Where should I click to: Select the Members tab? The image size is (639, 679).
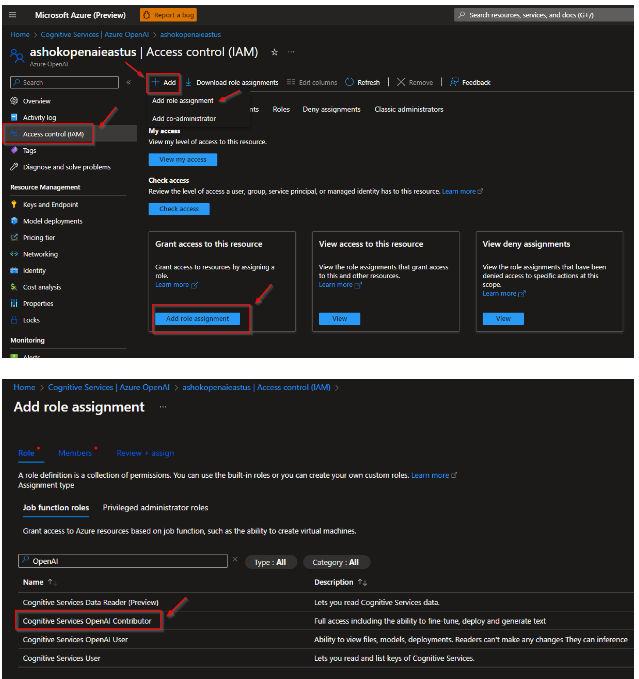pyautogui.click(x=75, y=453)
